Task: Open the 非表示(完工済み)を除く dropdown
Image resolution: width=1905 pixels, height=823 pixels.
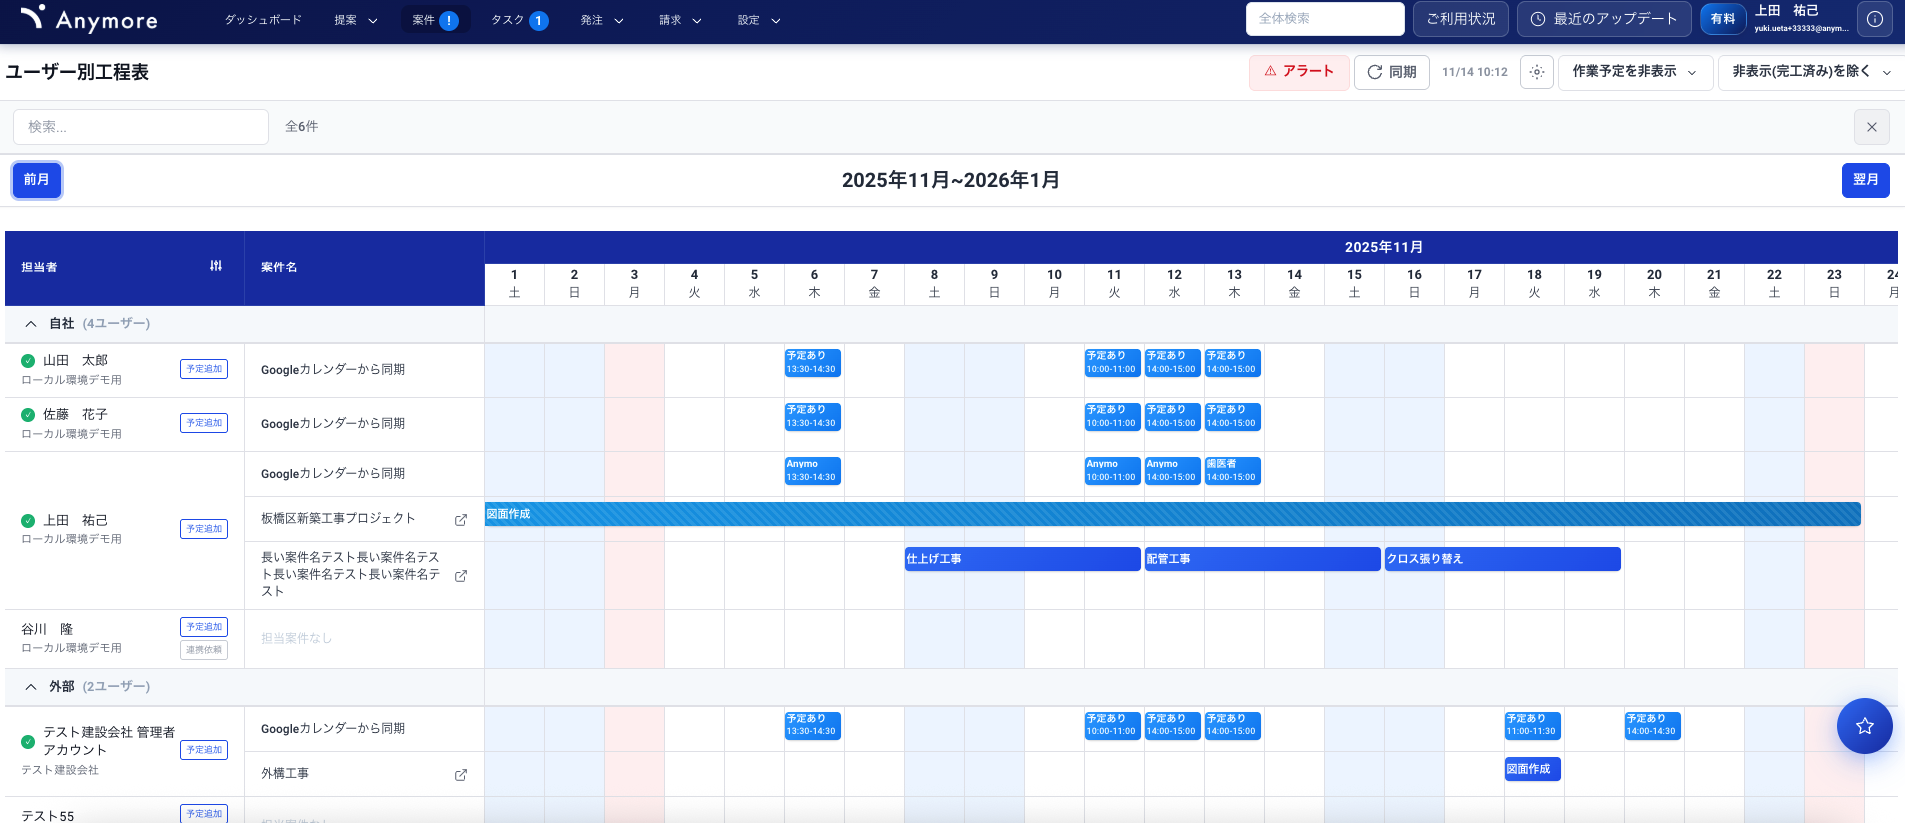Action: (1810, 72)
